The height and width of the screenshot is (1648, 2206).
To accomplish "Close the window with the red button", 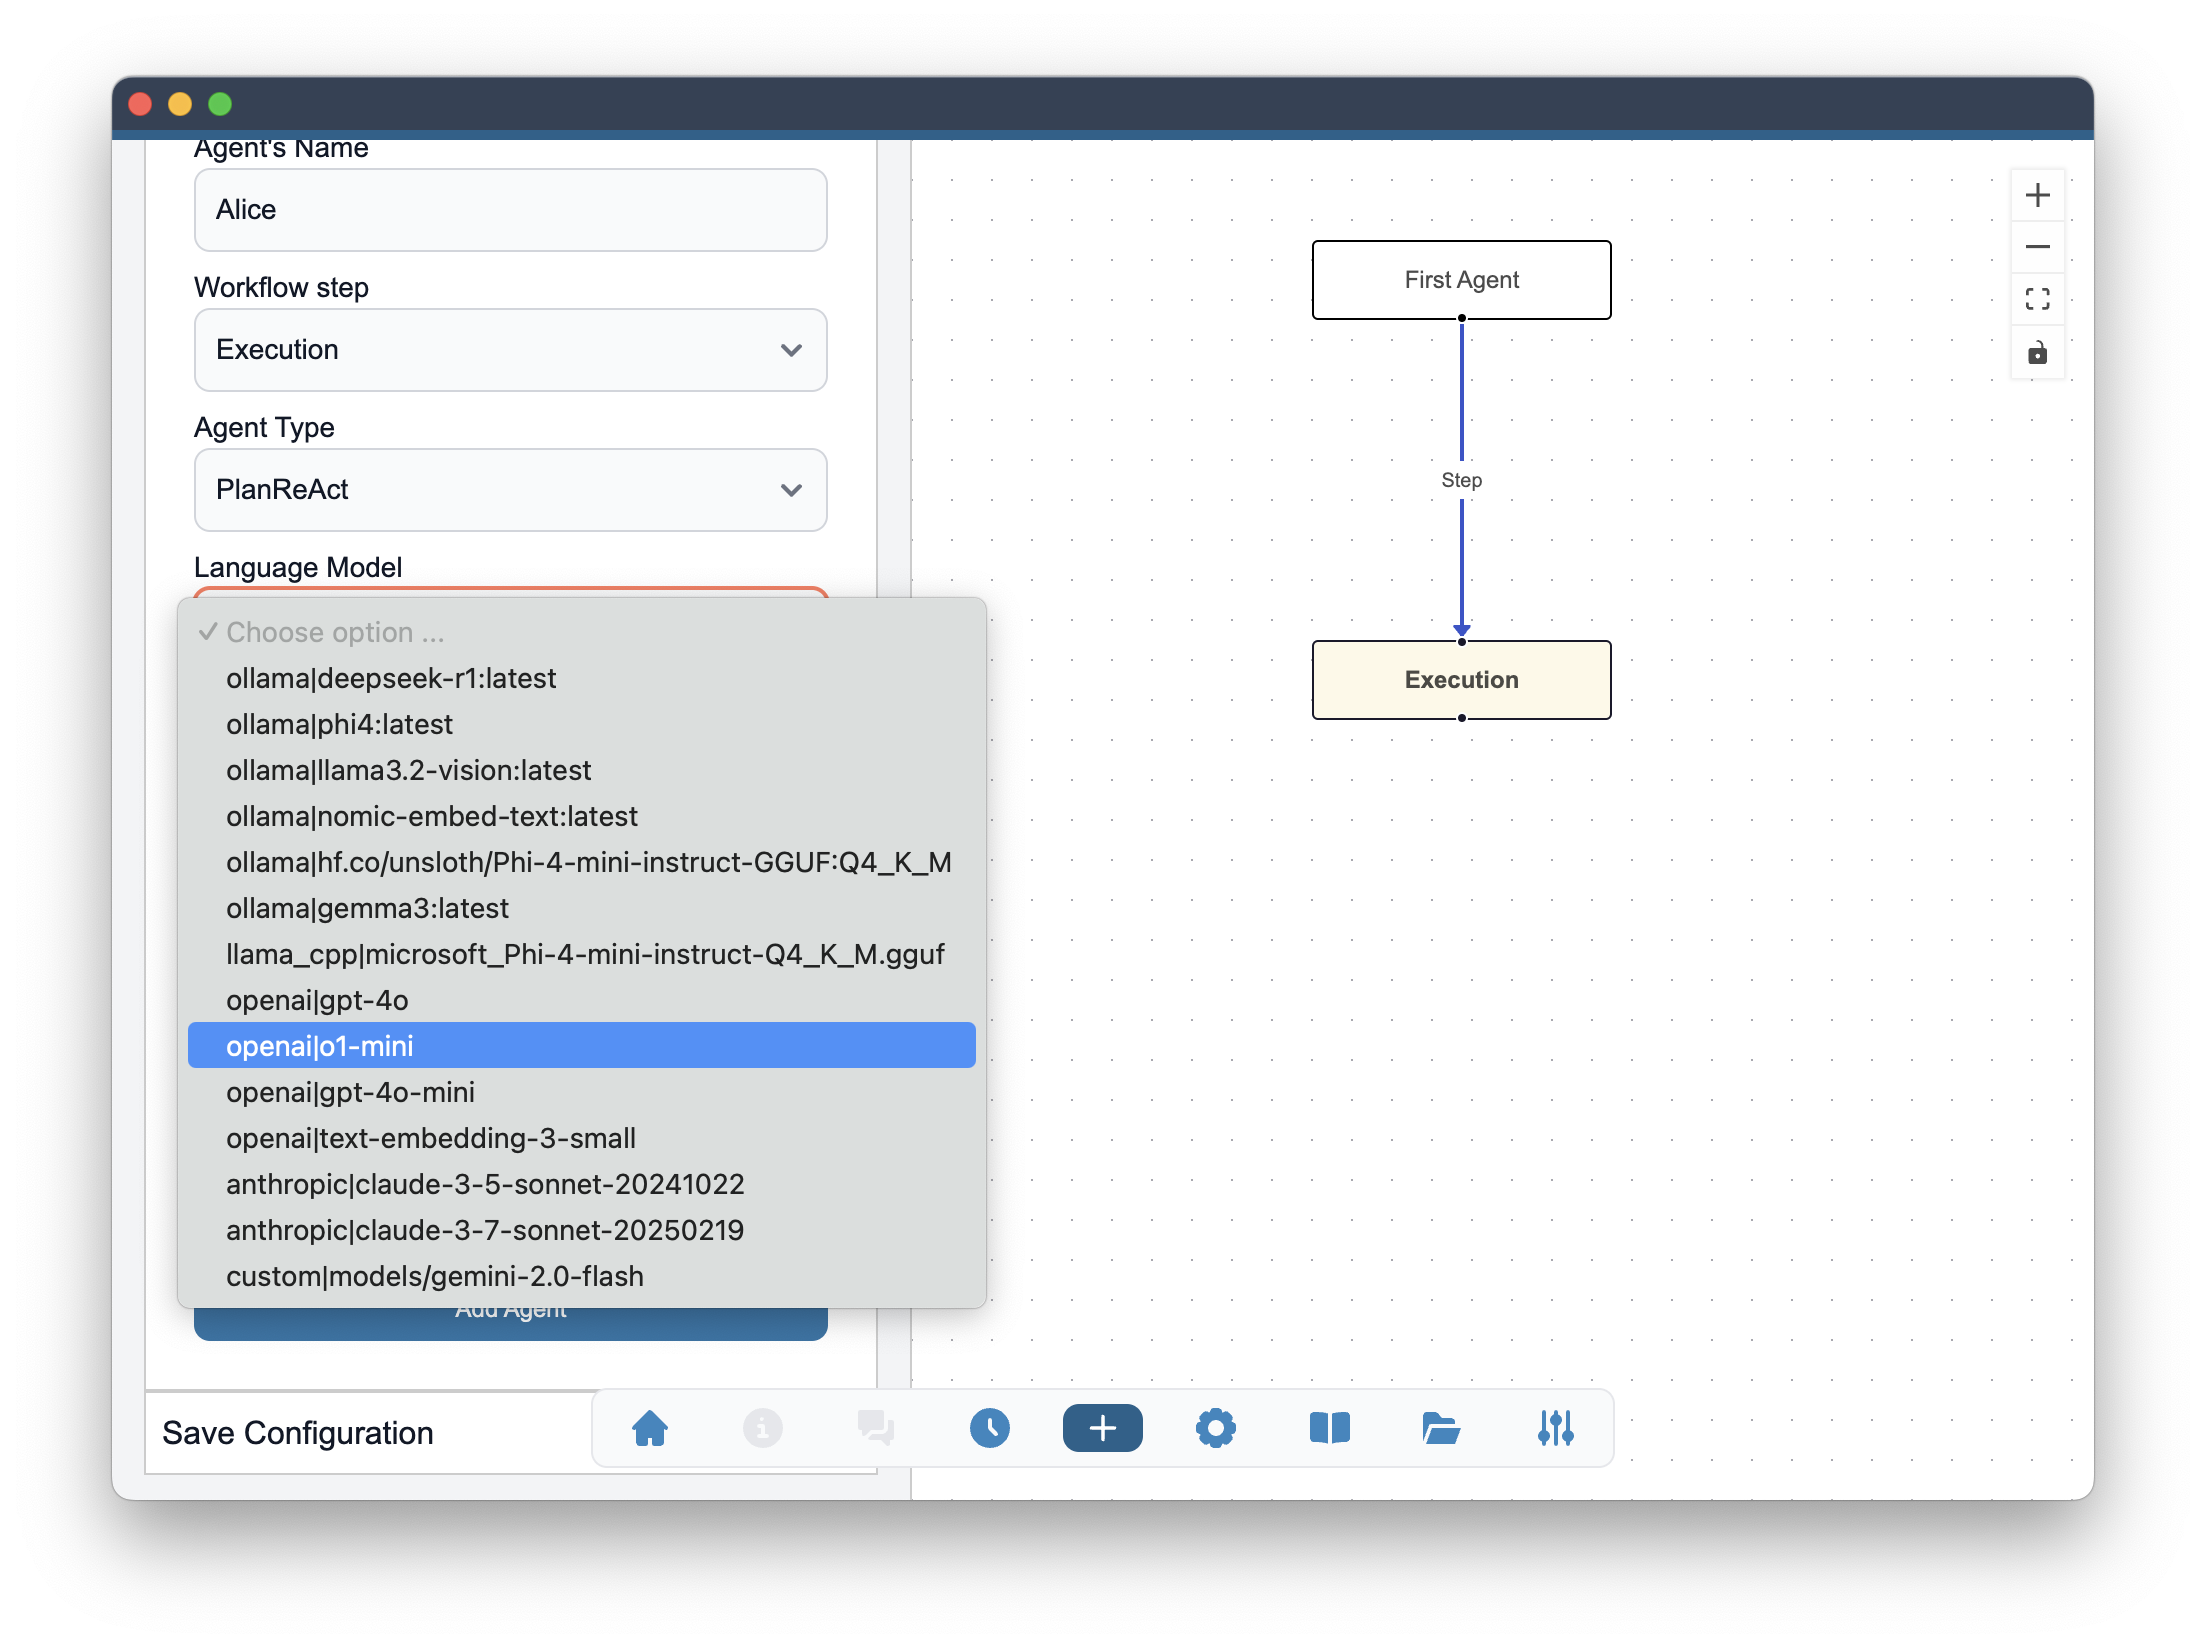I will pos(141,104).
